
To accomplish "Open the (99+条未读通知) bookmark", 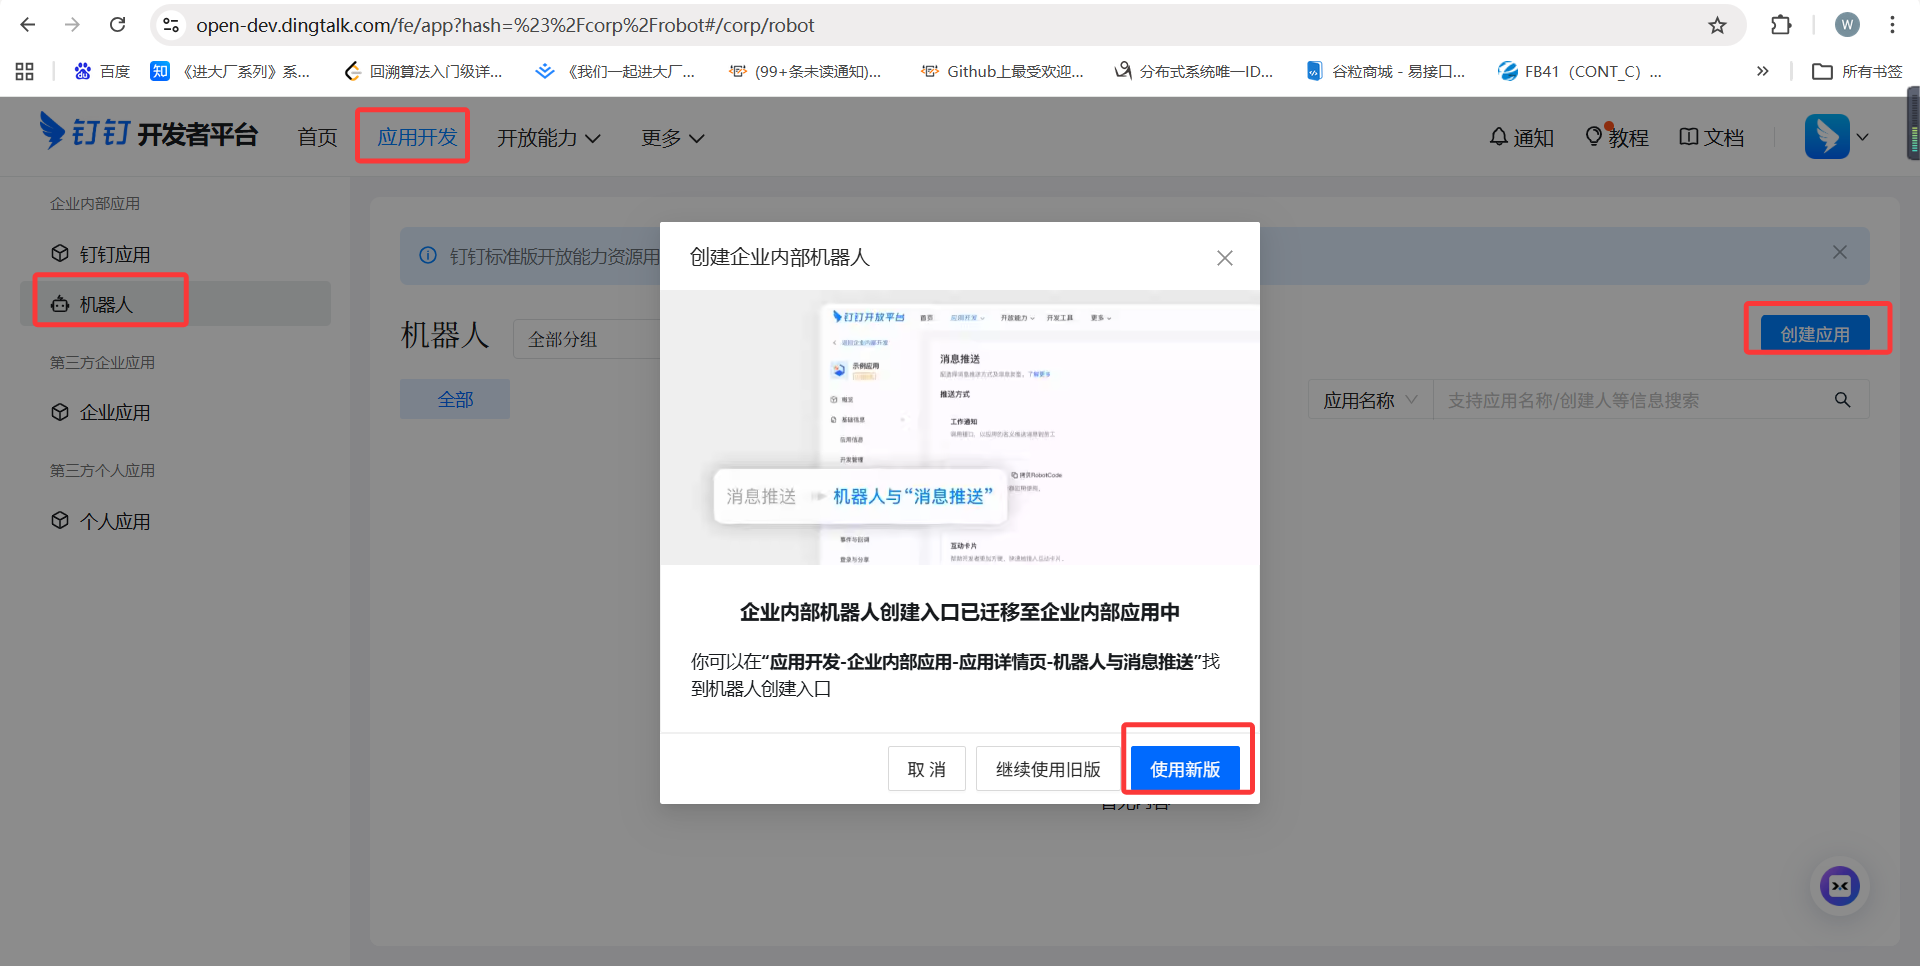I will (806, 71).
